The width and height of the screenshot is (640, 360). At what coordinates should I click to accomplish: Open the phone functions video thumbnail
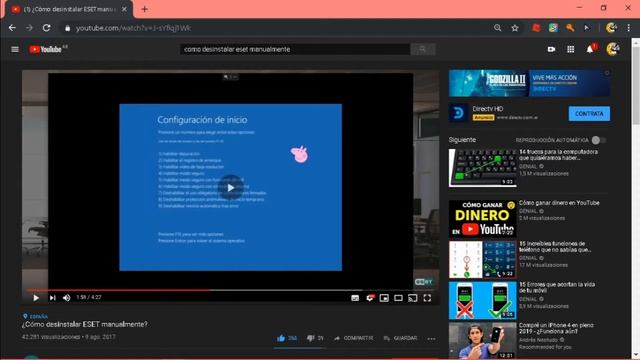(482, 260)
